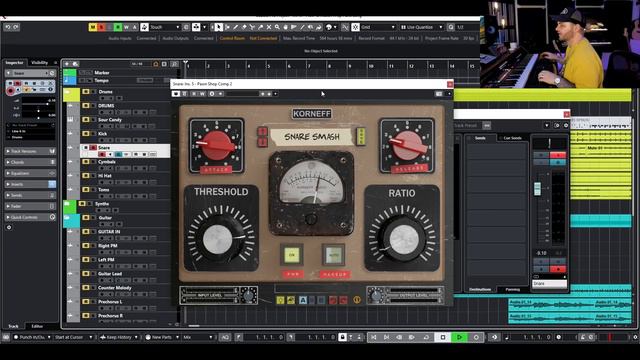Toggle the green R read automation button
This screenshot has height=360, width=640.
[x=118, y=27]
